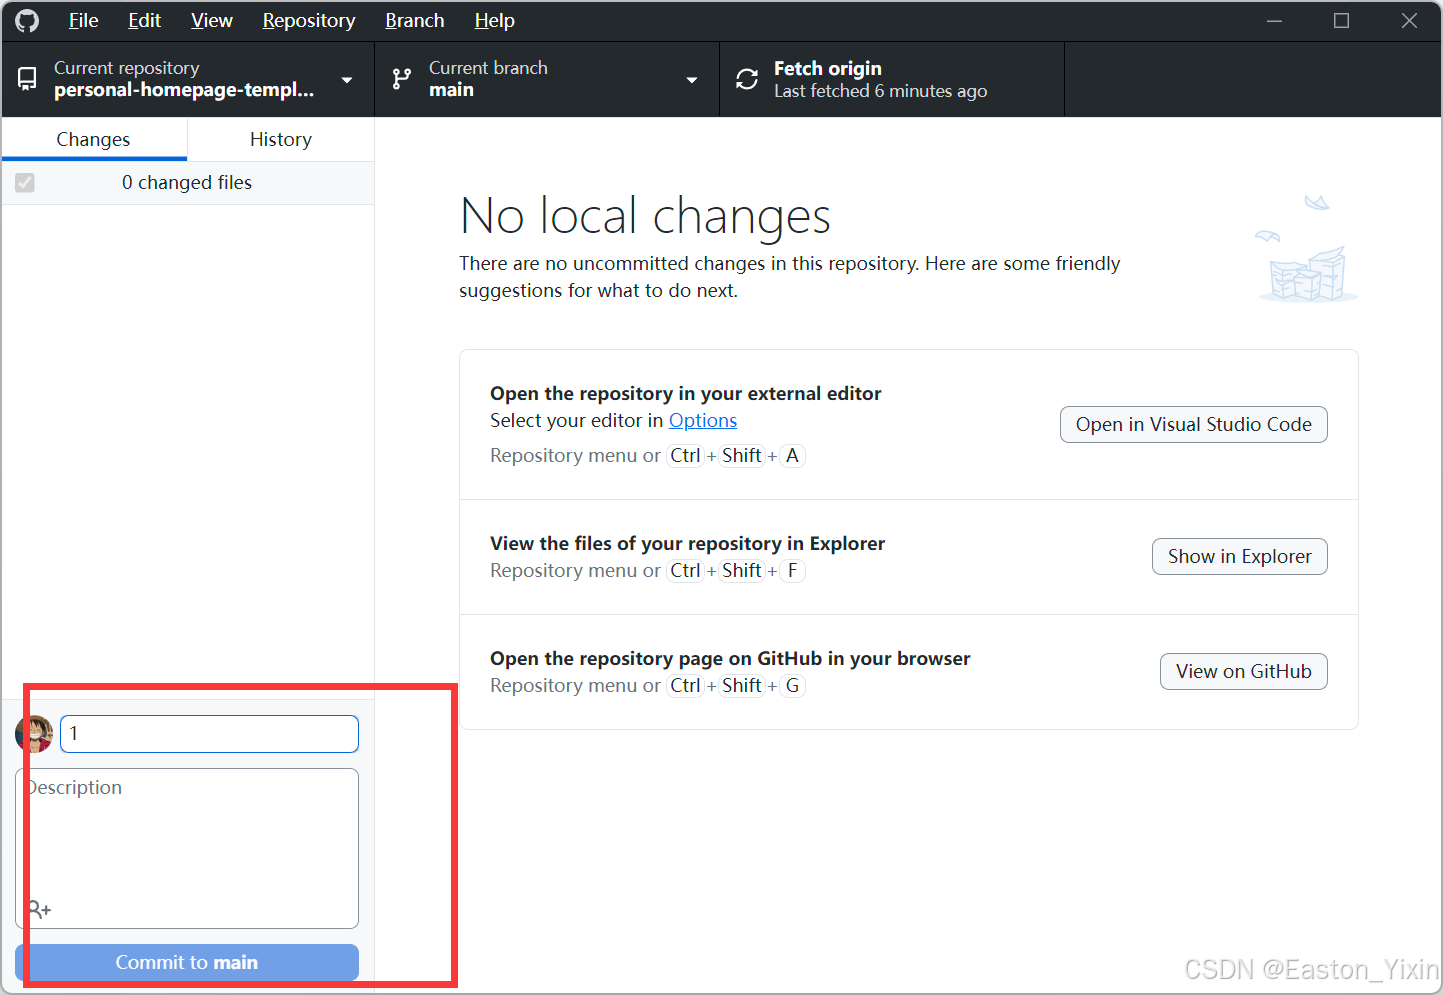1443x995 pixels.
Task: Click the git branch icon
Action: 402,79
